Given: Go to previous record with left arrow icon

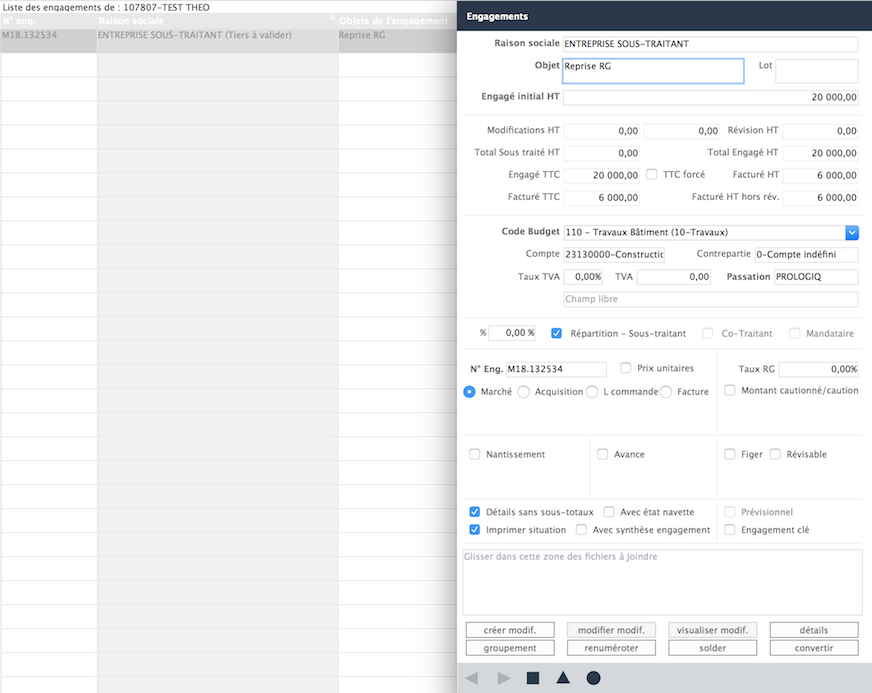Looking at the screenshot, I should [472, 678].
